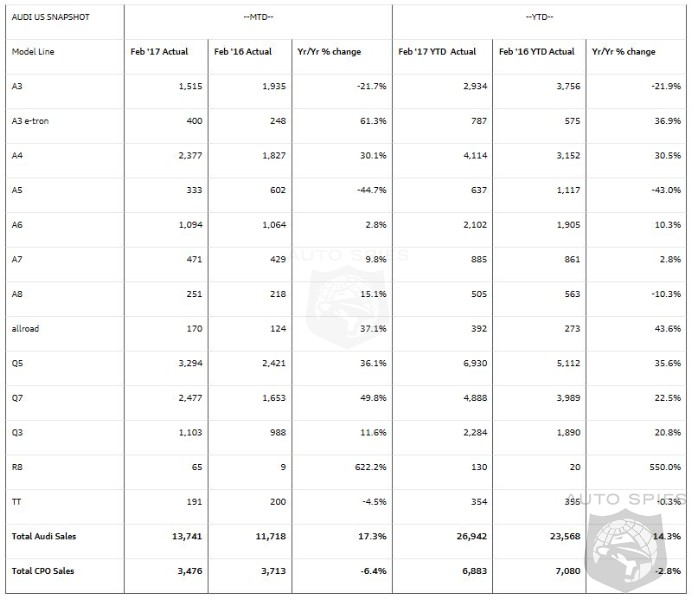Click the Total Audi Sales row label

click(x=45, y=536)
